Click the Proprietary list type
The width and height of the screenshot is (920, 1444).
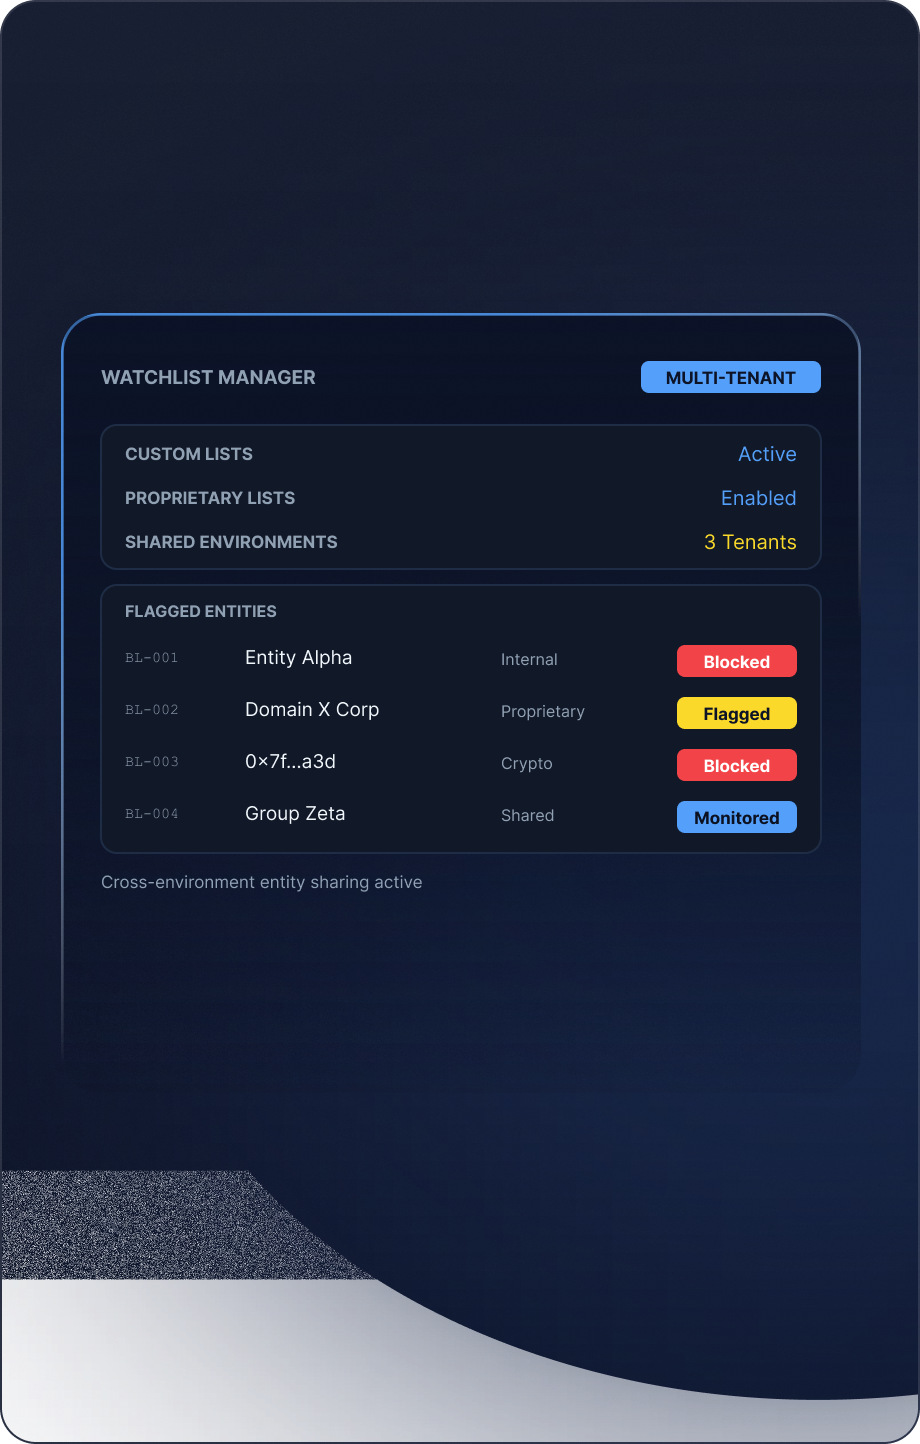point(543,711)
